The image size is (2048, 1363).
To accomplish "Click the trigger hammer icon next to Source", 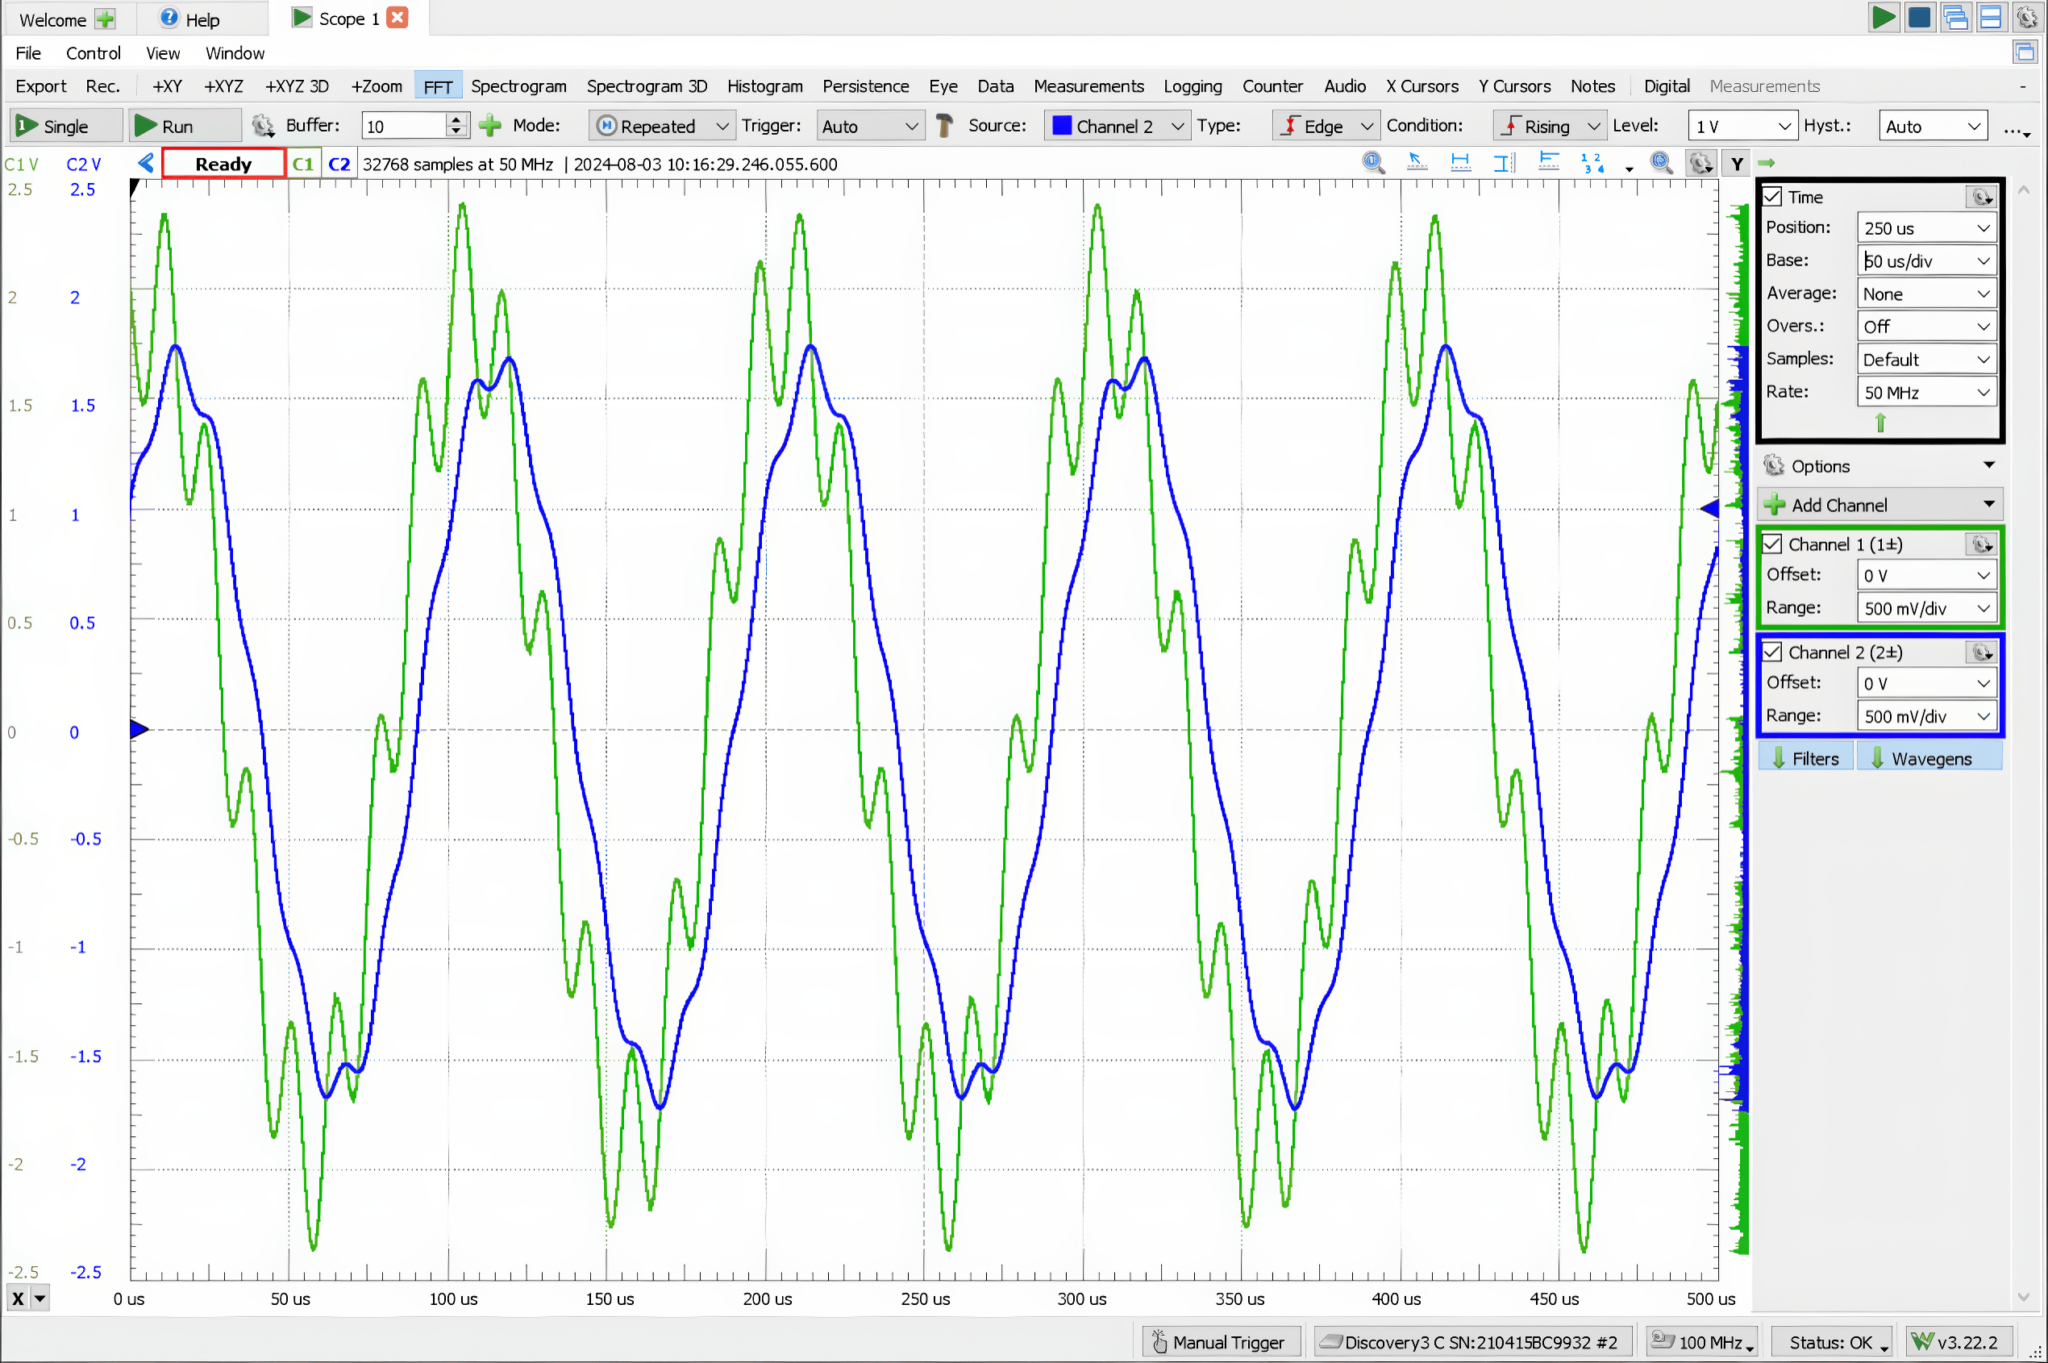I will [x=943, y=125].
